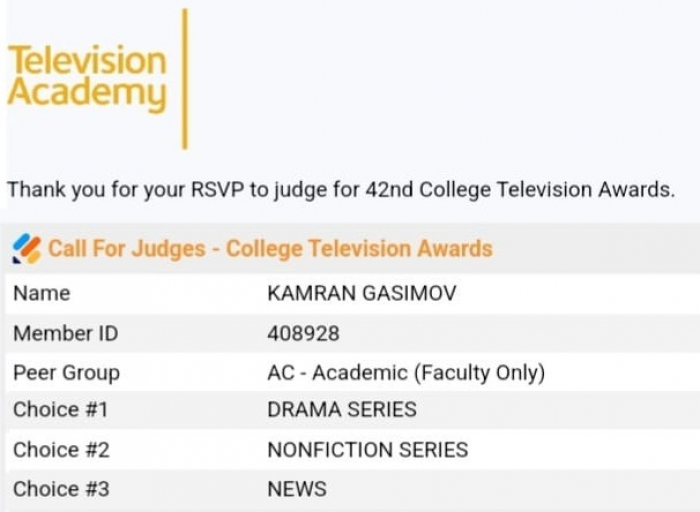Click the form icon beside Call For Judges

coord(27,249)
